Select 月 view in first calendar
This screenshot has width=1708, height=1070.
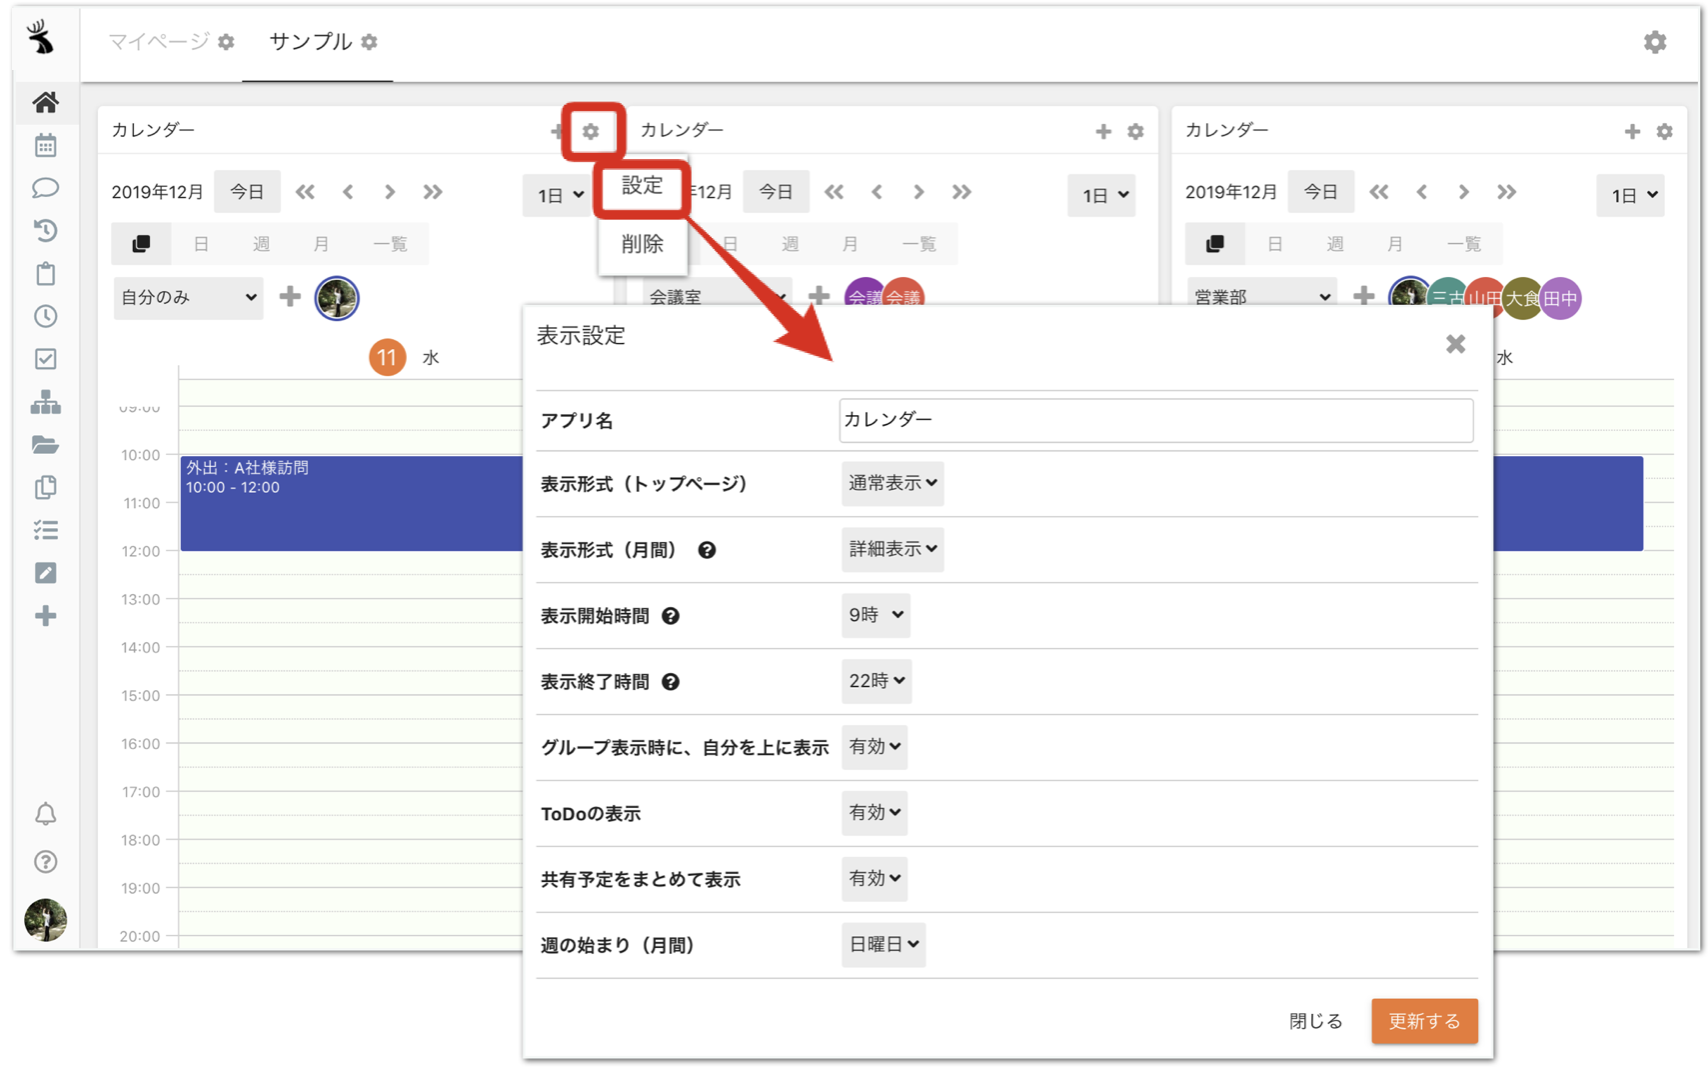tap(321, 244)
